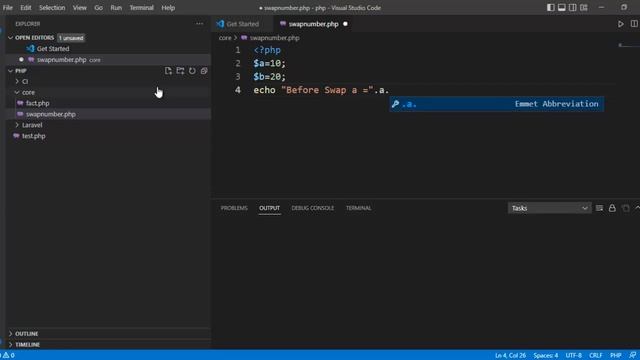Click the feedback icon in status bar

tap(632, 355)
